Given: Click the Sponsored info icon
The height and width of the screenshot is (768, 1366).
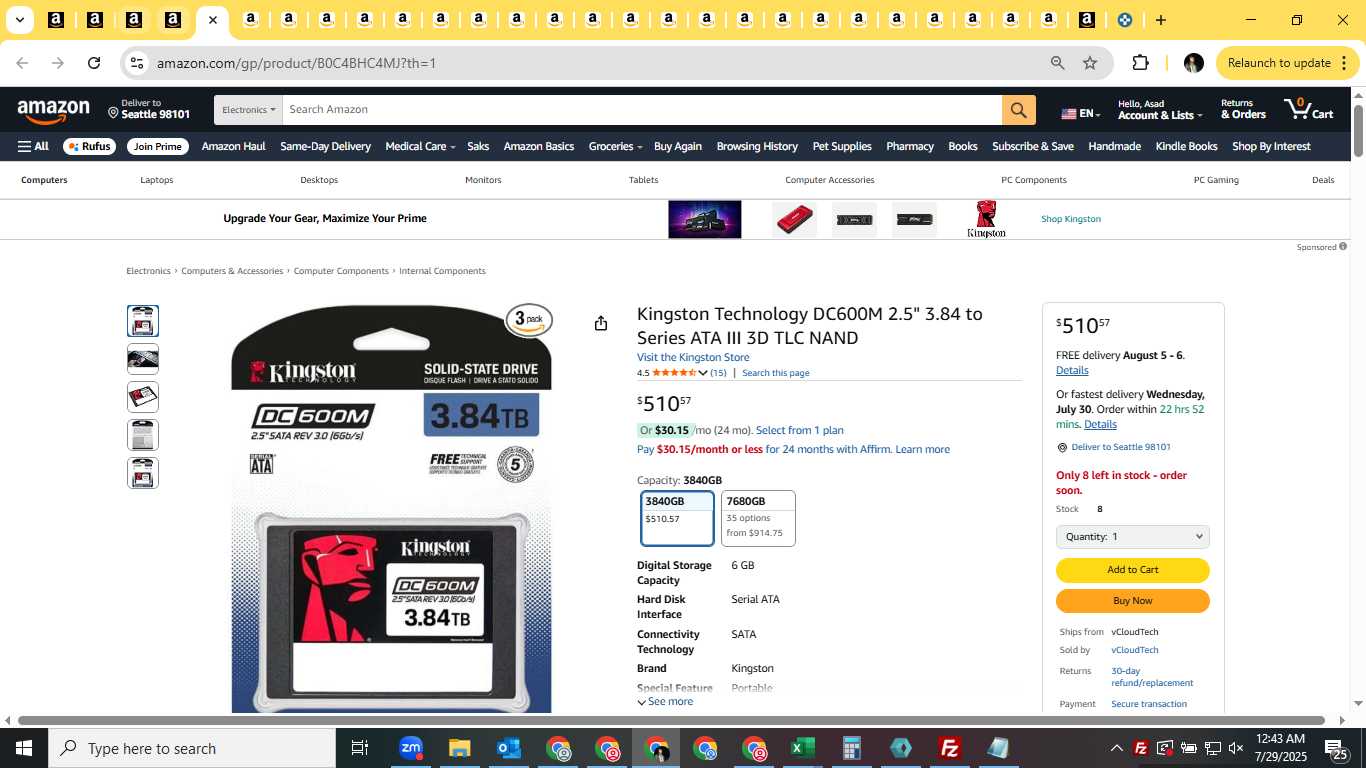Looking at the screenshot, I should pyautogui.click(x=1343, y=246).
